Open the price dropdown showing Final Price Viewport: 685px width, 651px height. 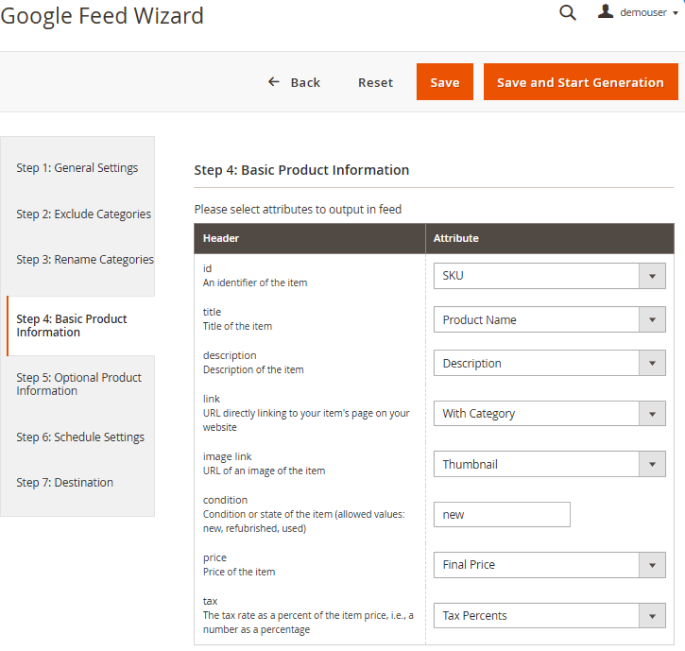pyautogui.click(x=550, y=565)
